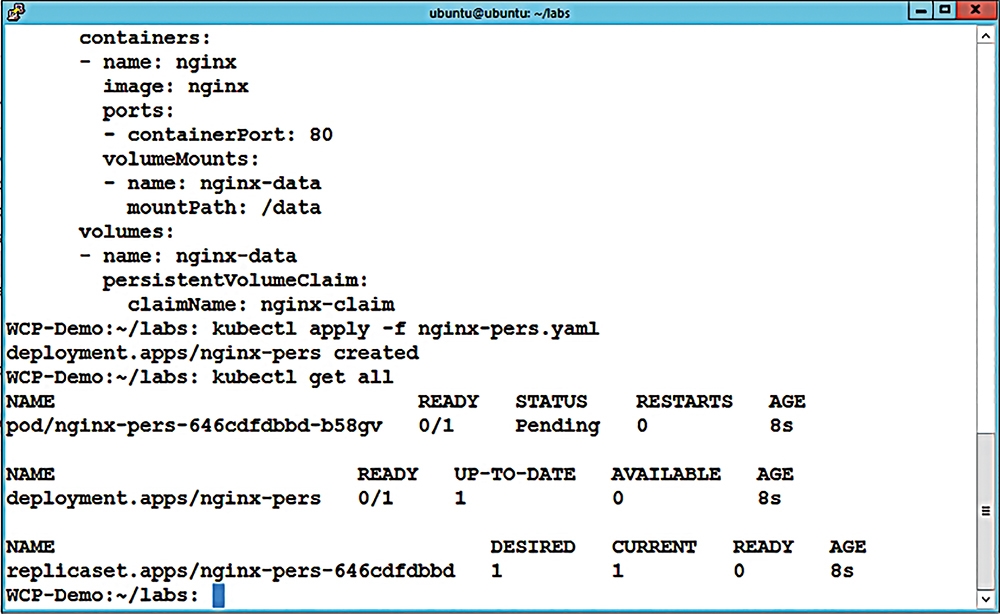Click the 'claimName: nginx-claim' line
The height and width of the screenshot is (614, 1000).
point(261,305)
